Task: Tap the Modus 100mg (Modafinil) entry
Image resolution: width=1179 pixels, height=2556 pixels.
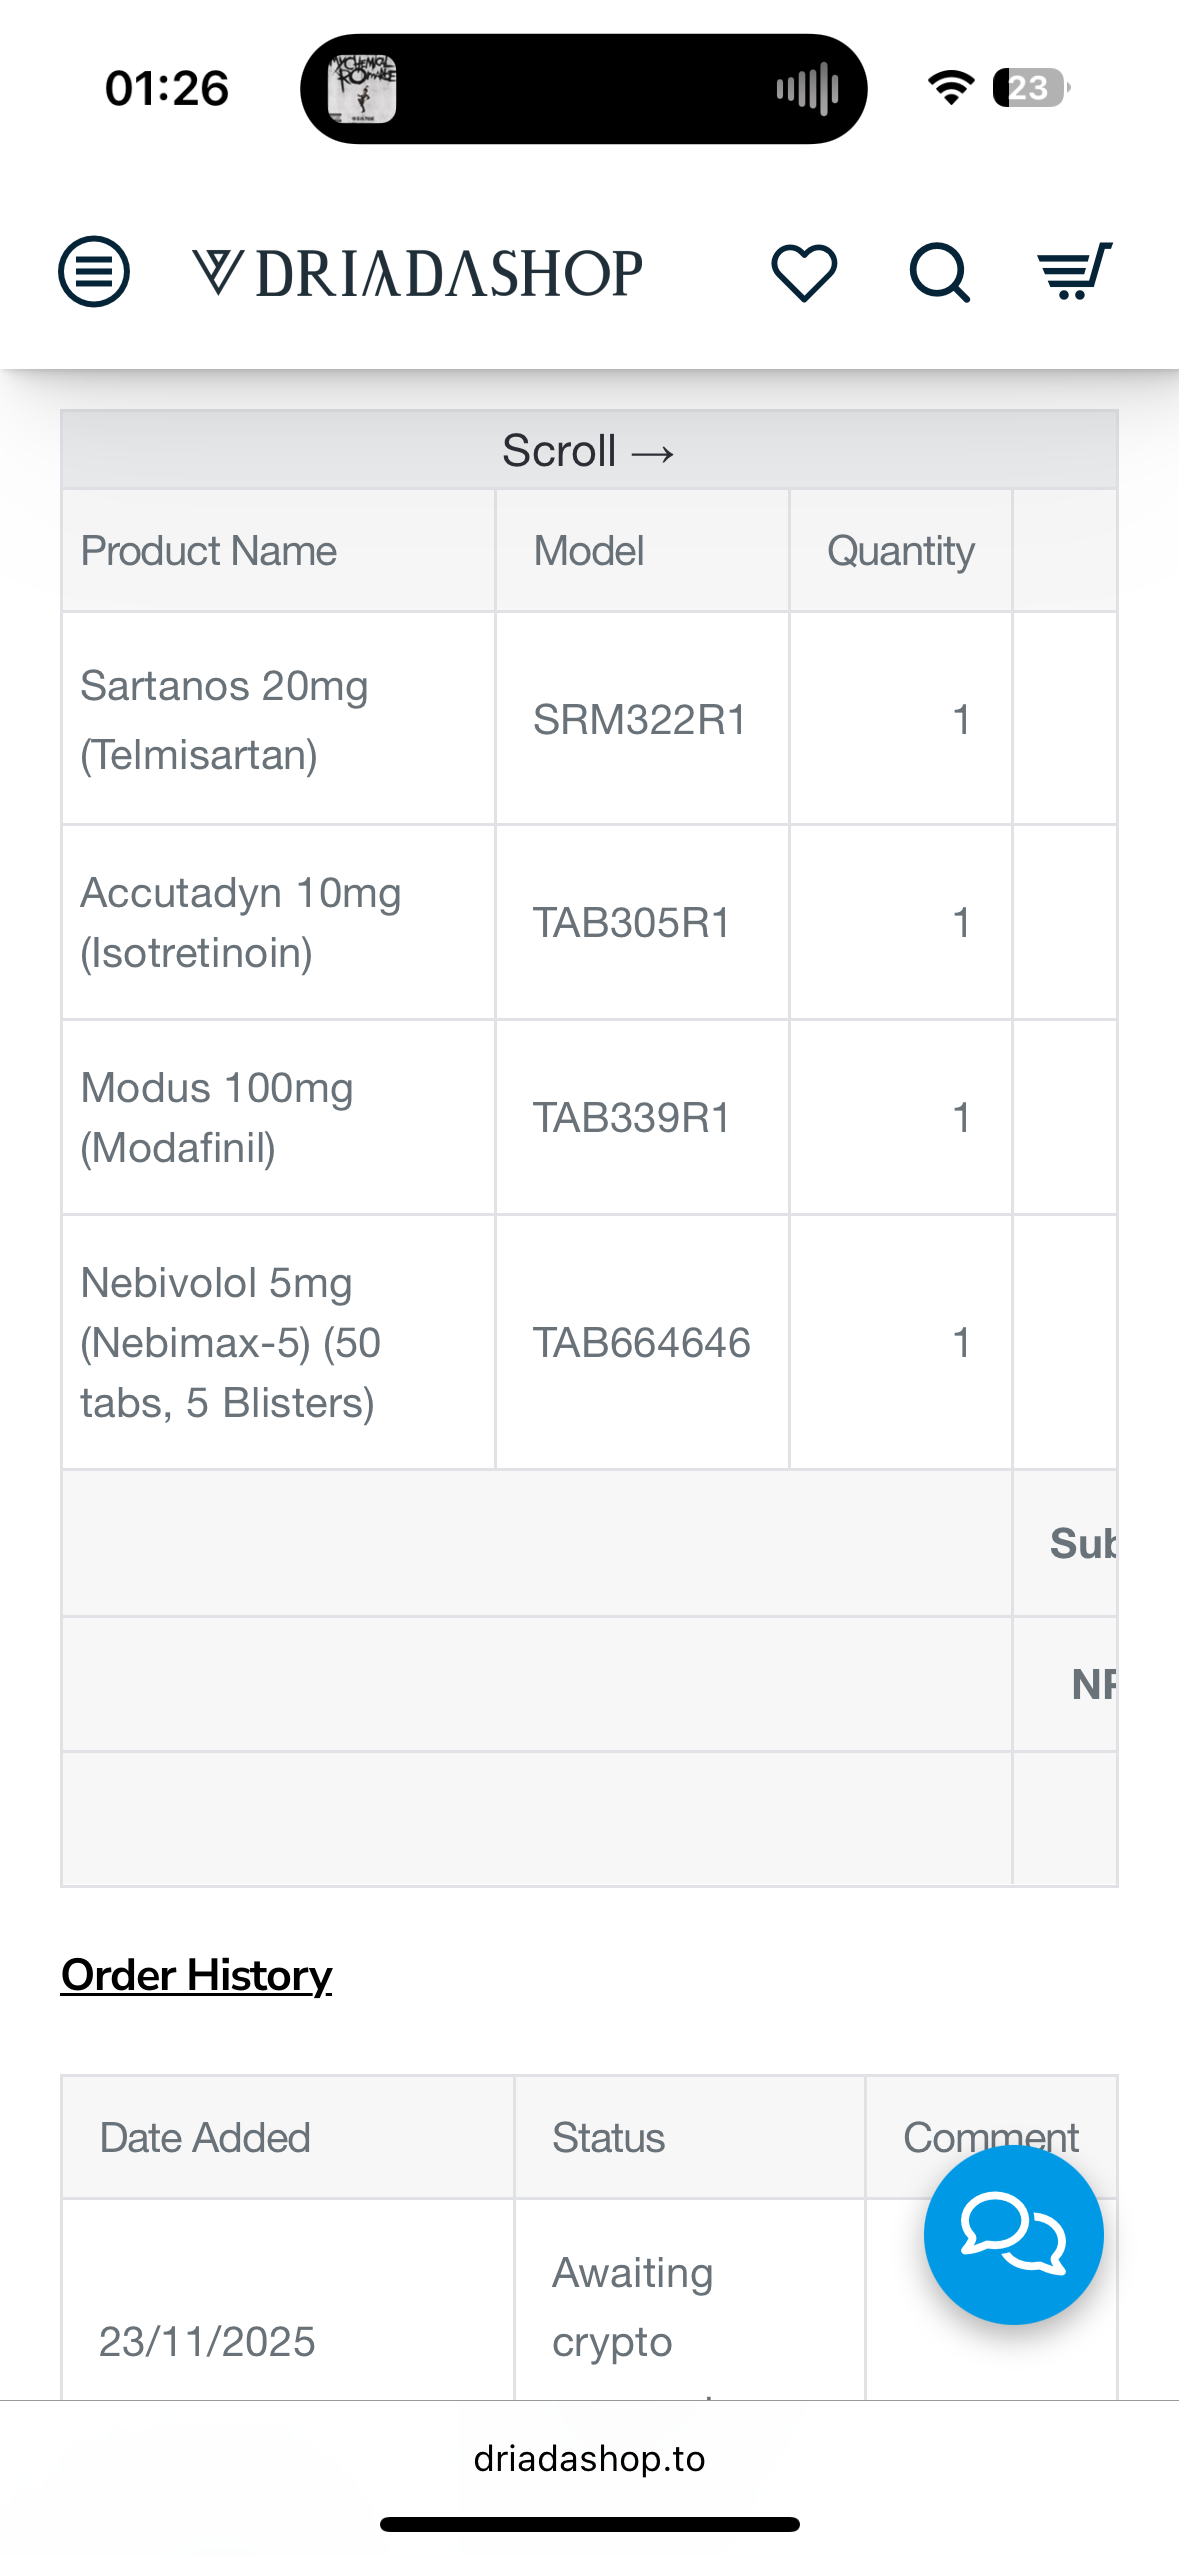Action: pyautogui.click(x=217, y=1117)
